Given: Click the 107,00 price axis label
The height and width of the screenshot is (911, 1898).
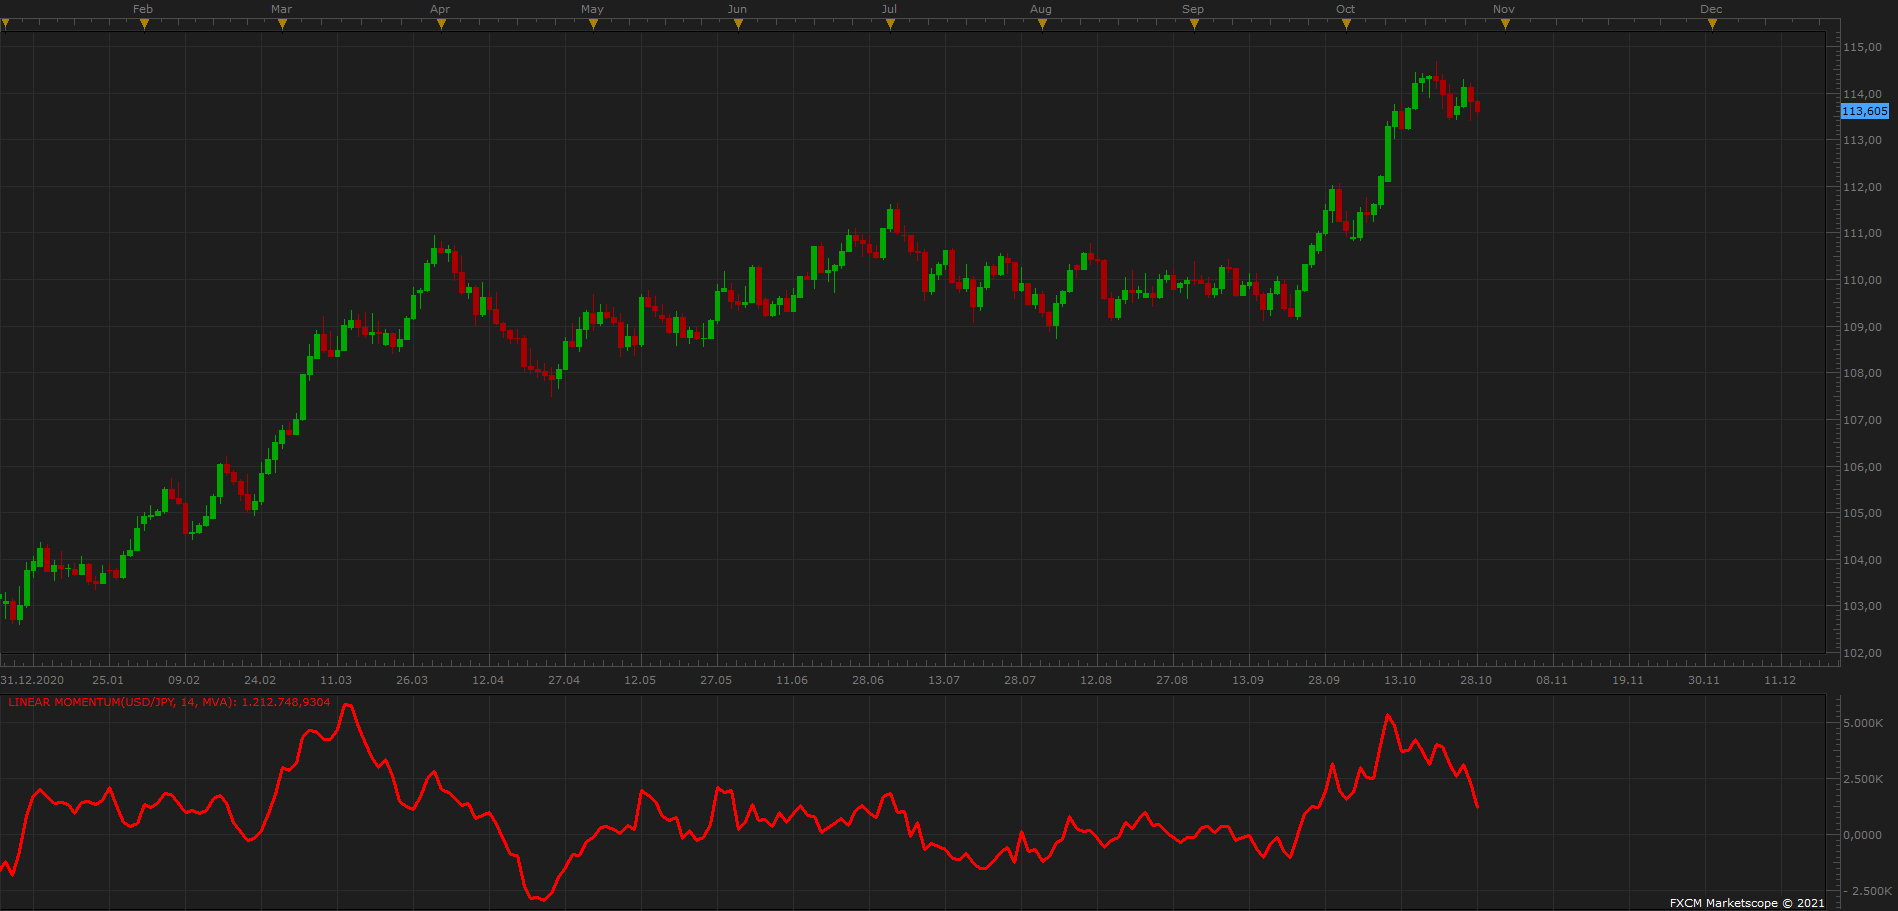Looking at the screenshot, I should tap(1862, 420).
